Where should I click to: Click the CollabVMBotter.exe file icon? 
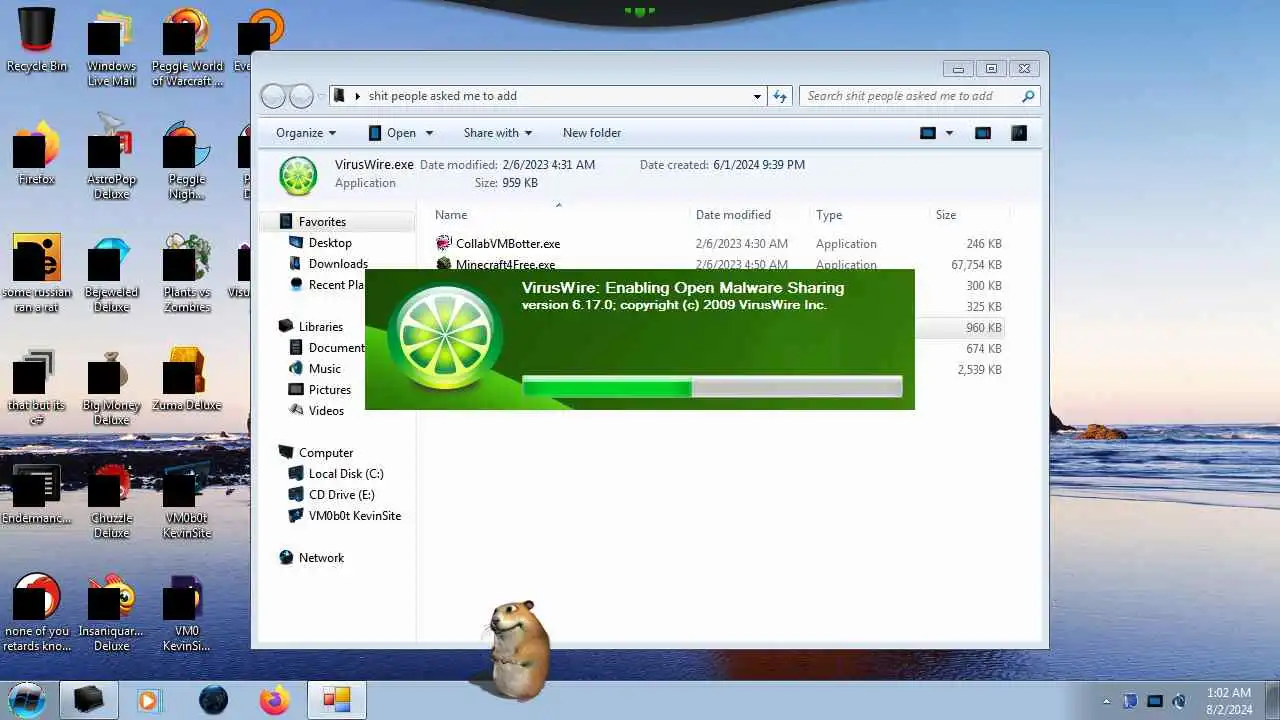coord(445,243)
